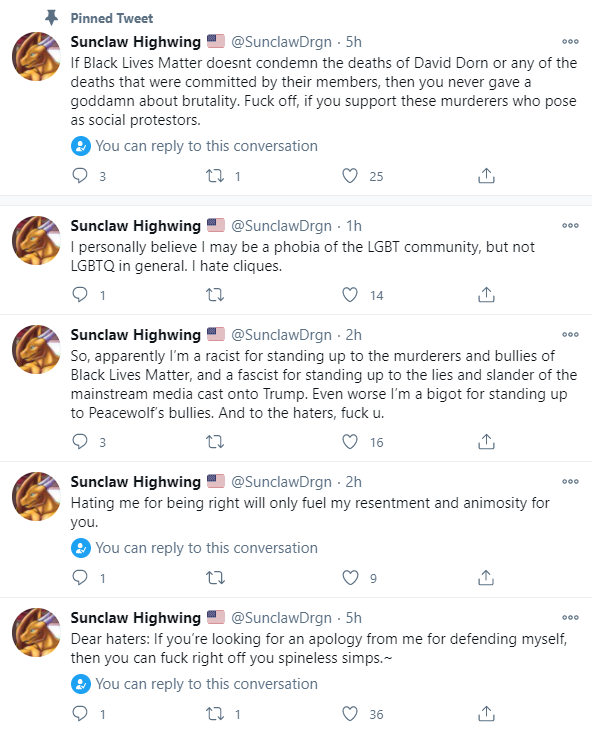This screenshot has height=732, width=592.
Task: Click the dragon avatar on the pinned tweet
Action: coord(36,56)
